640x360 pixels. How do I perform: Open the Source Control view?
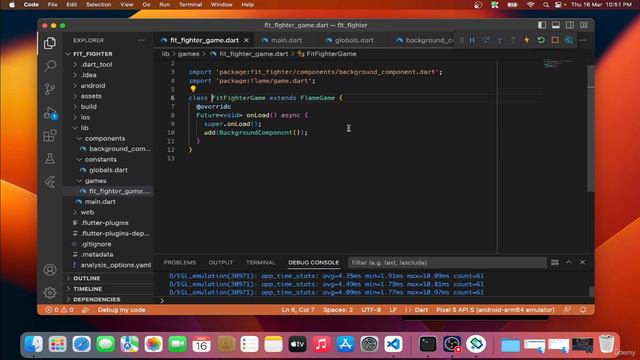[x=50, y=89]
